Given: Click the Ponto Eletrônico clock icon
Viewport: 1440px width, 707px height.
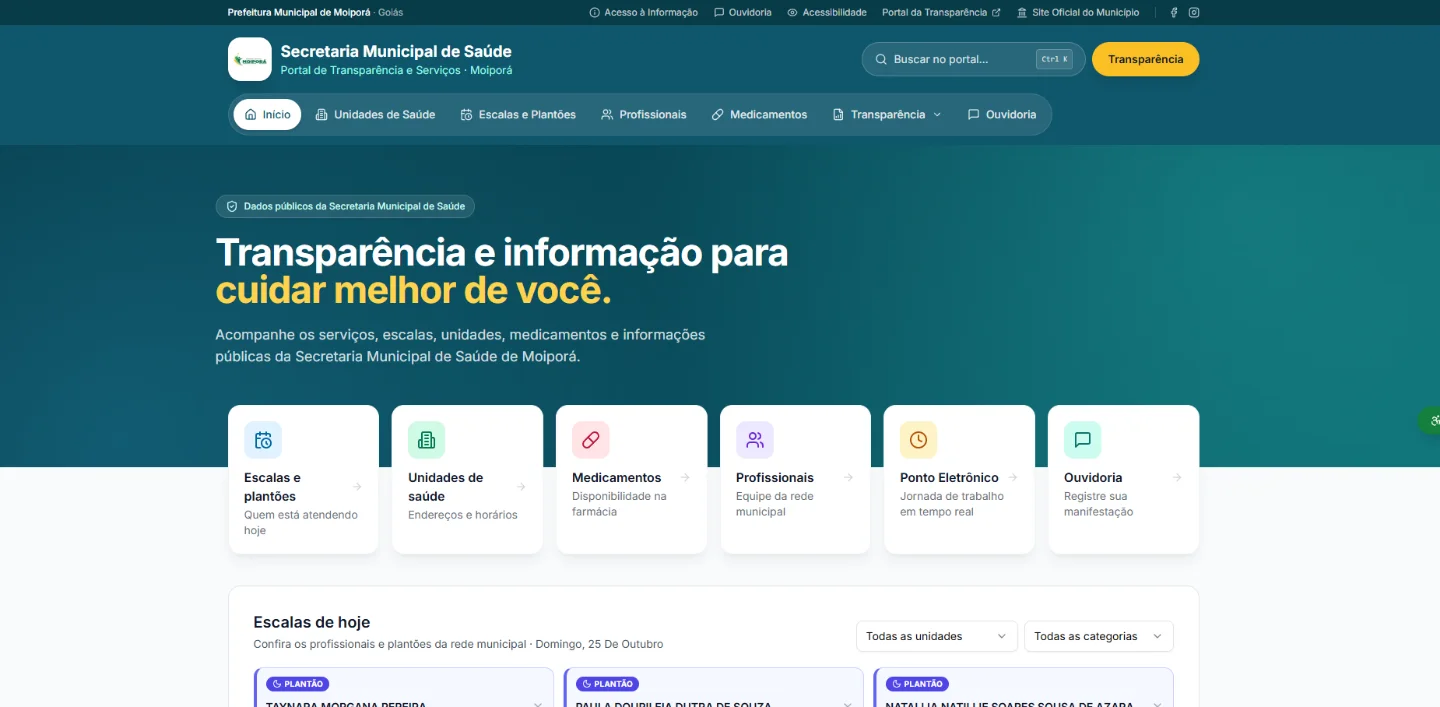Looking at the screenshot, I should [918, 440].
